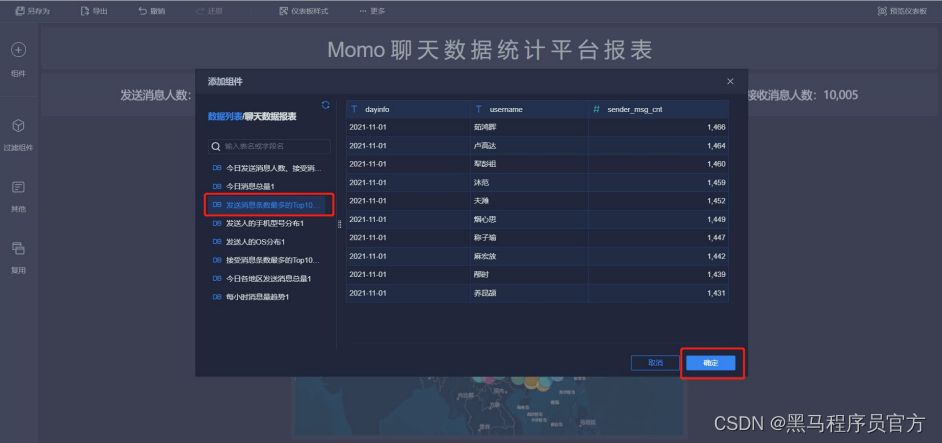This screenshot has width=942, height=443.
Task: Close the 添加组件 dialog with X
Action: coord(730,81)
